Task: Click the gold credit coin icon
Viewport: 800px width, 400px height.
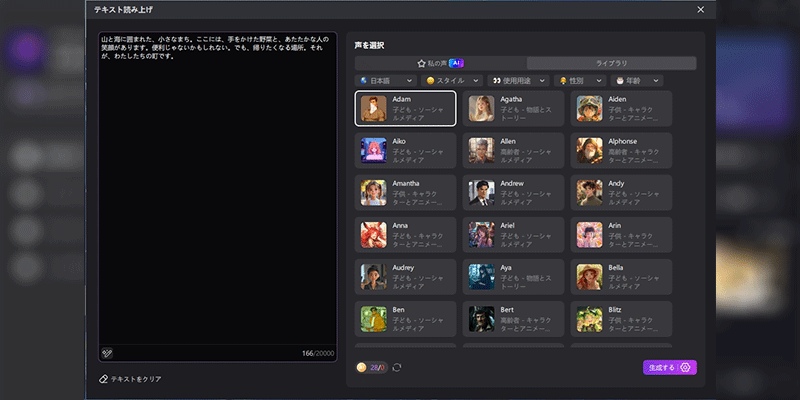Action: coord(361,367)
